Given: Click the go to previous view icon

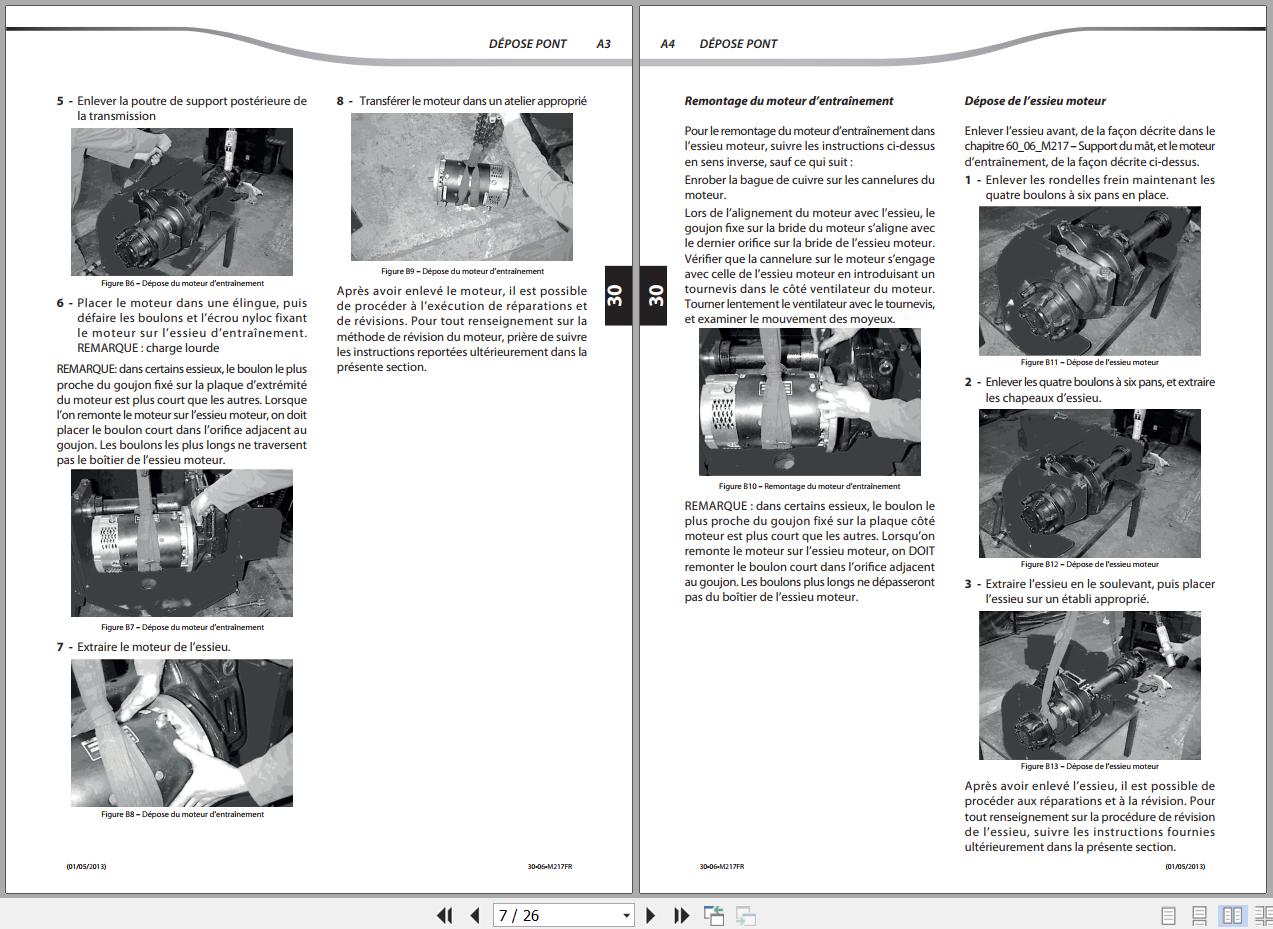Looking at the screenshot, I should coord(714,915).
